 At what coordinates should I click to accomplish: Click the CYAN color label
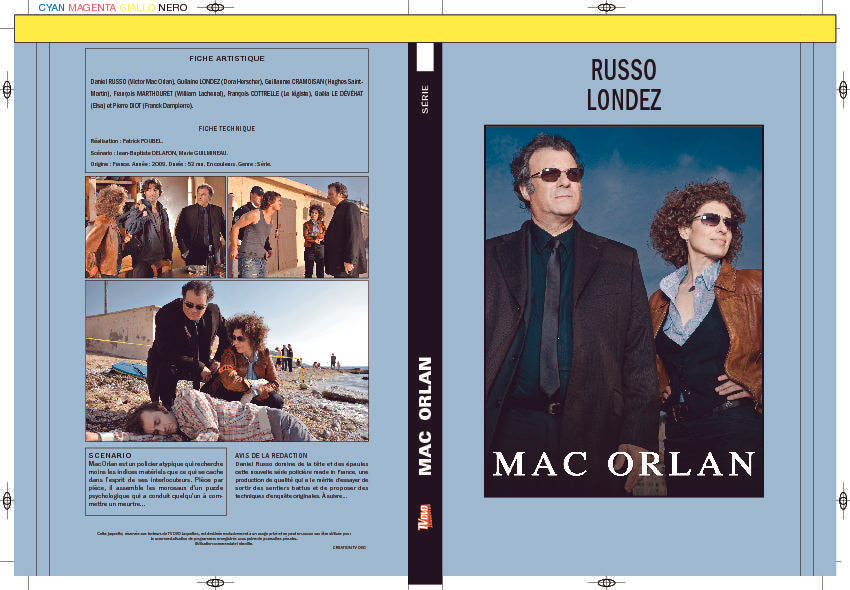tap(51, 8)
